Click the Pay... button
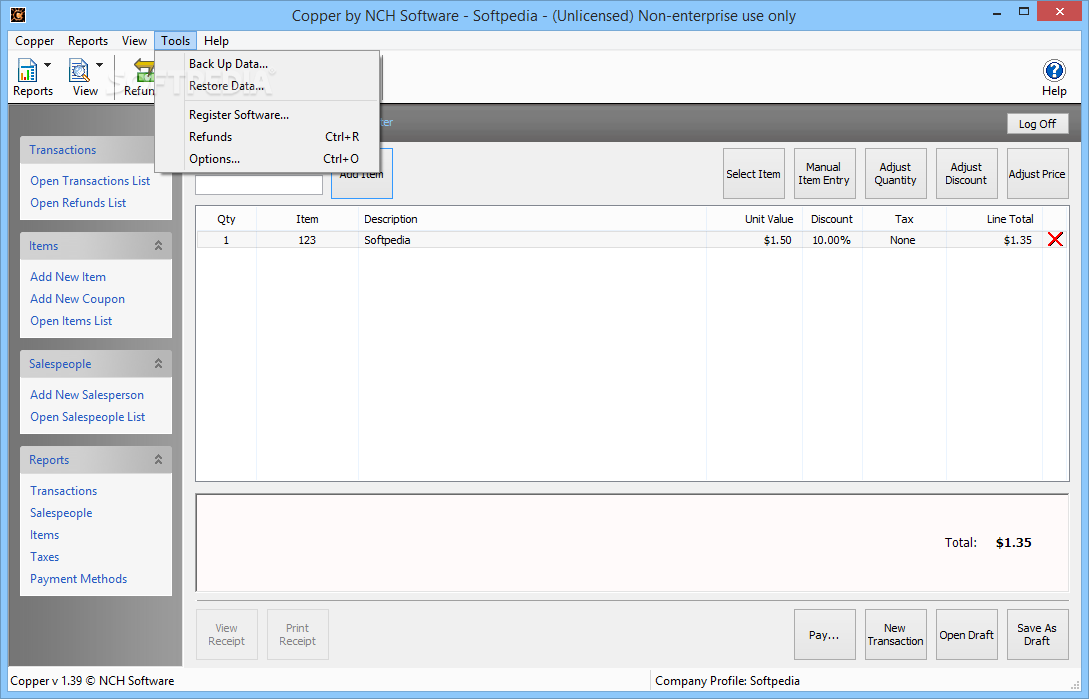Viewport: 1089px width, 699px height. pyautogui.click(x=824, y=634)
